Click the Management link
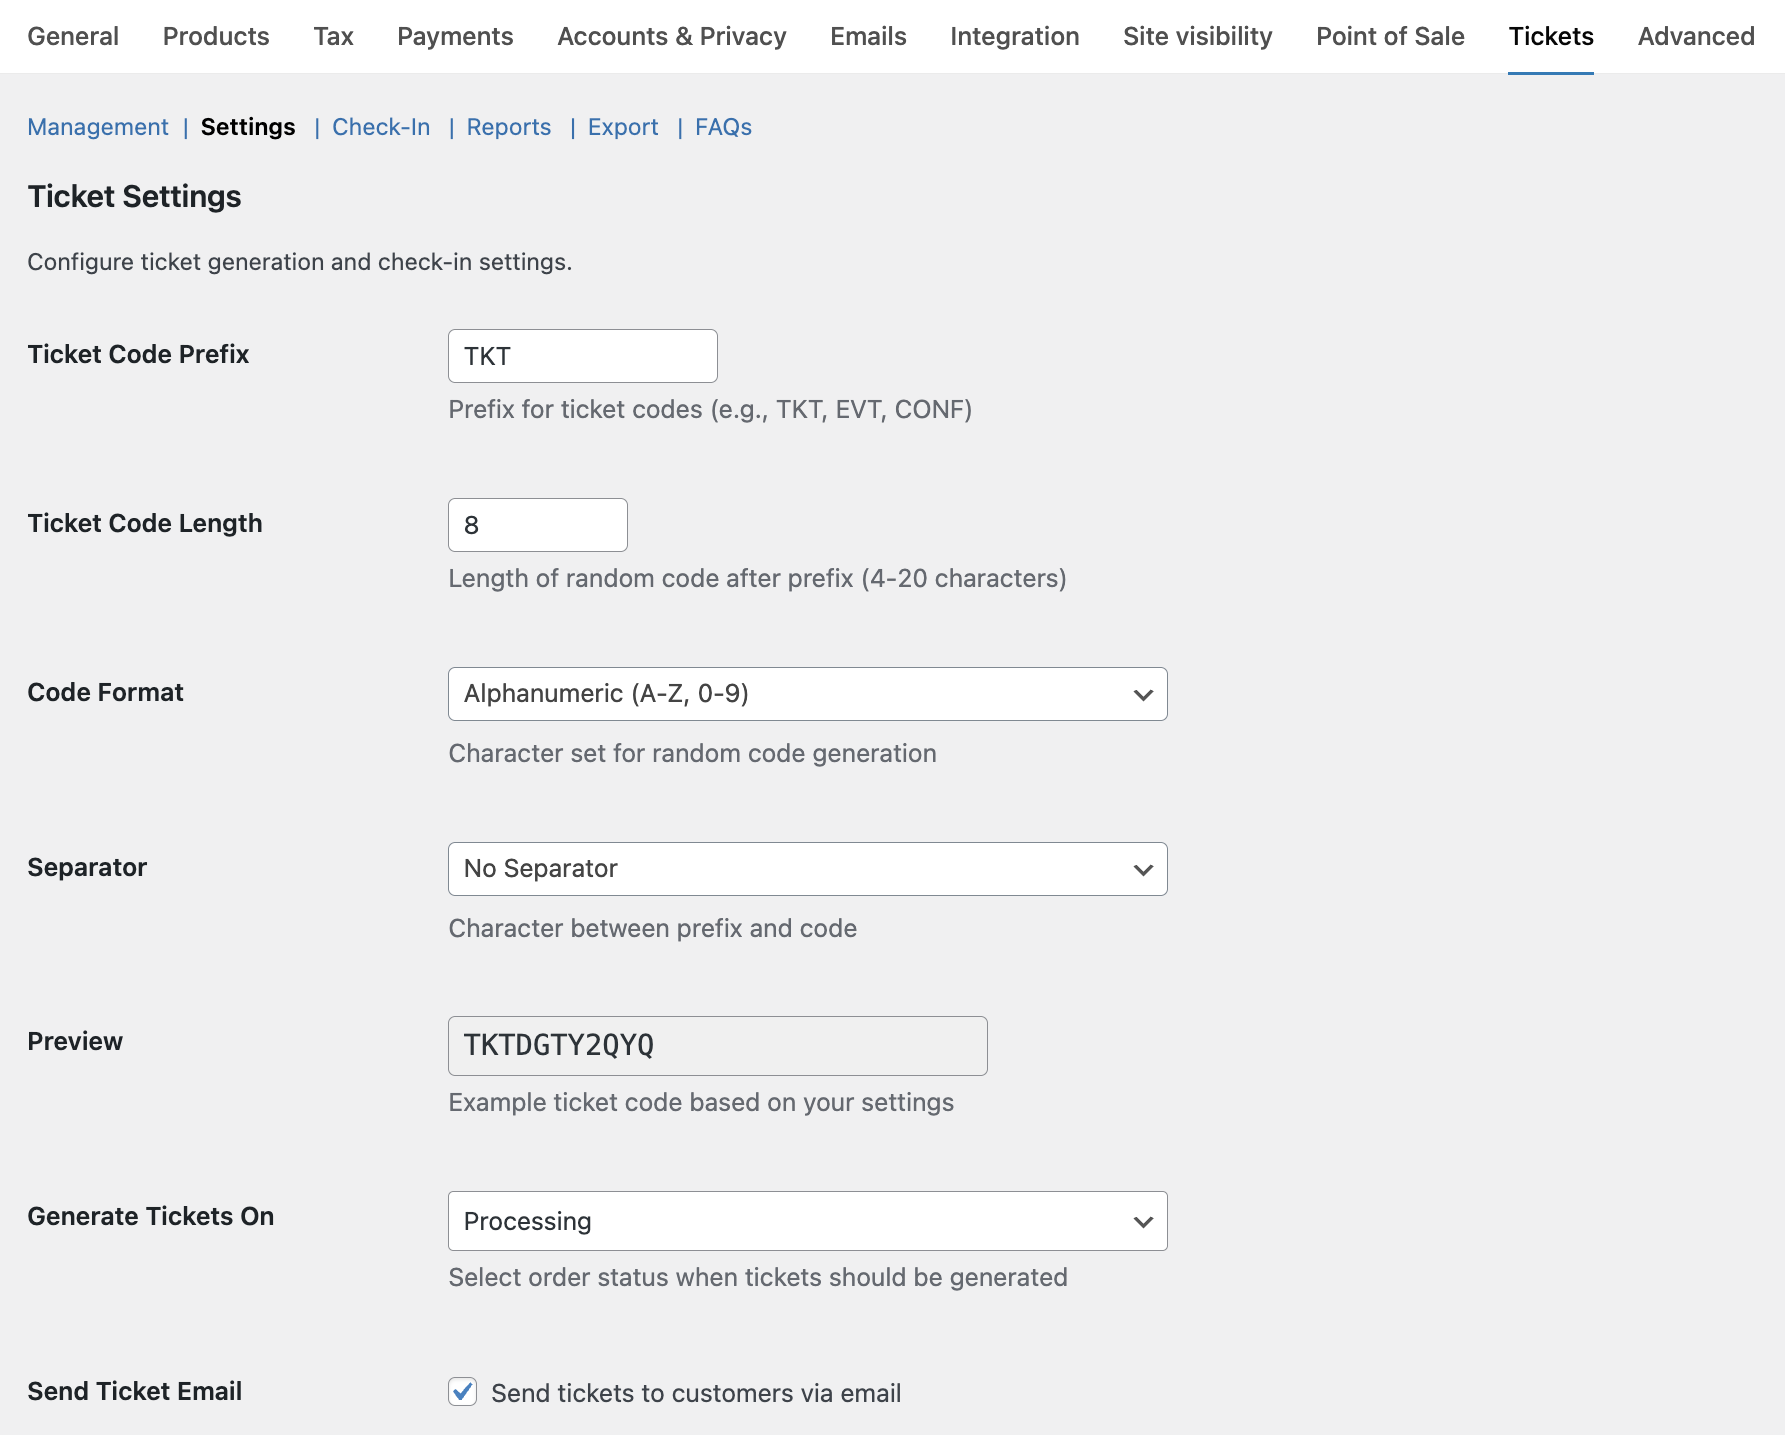Screen dimensions: 1785x1435 [98, 127]
